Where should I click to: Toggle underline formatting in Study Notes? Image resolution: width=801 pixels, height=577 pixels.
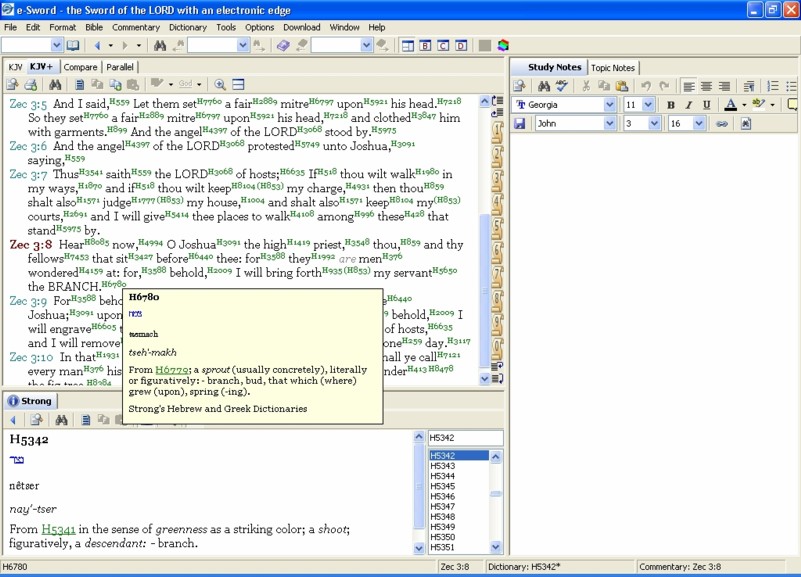(x=707, y=105)
